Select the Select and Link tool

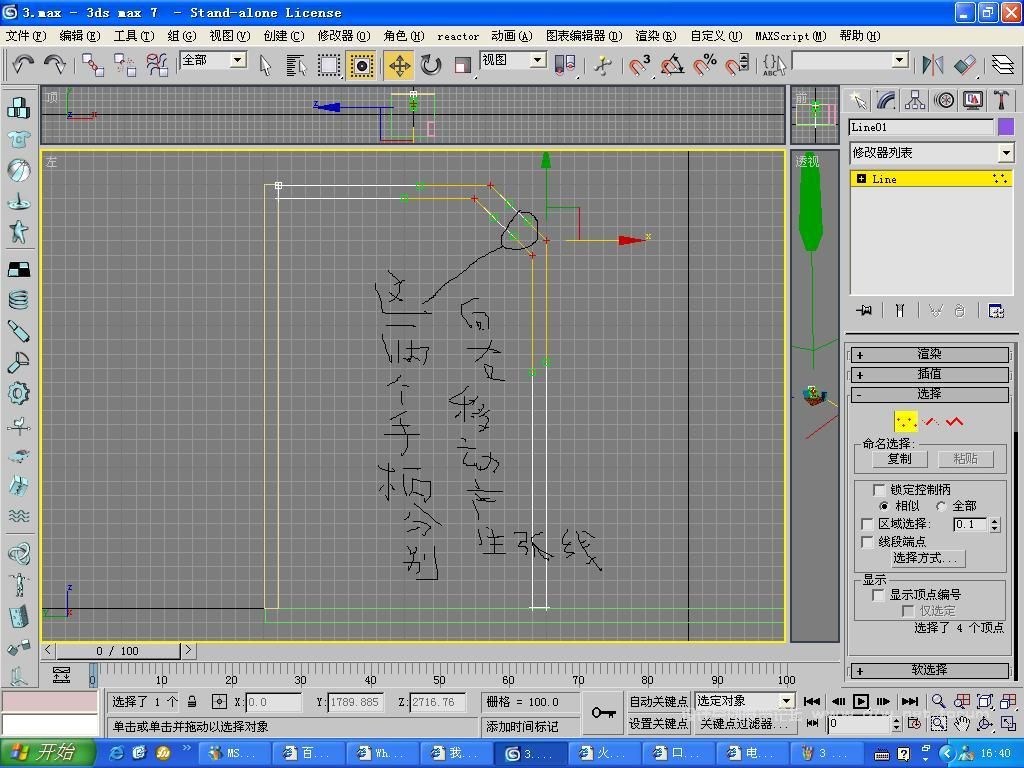93,65
